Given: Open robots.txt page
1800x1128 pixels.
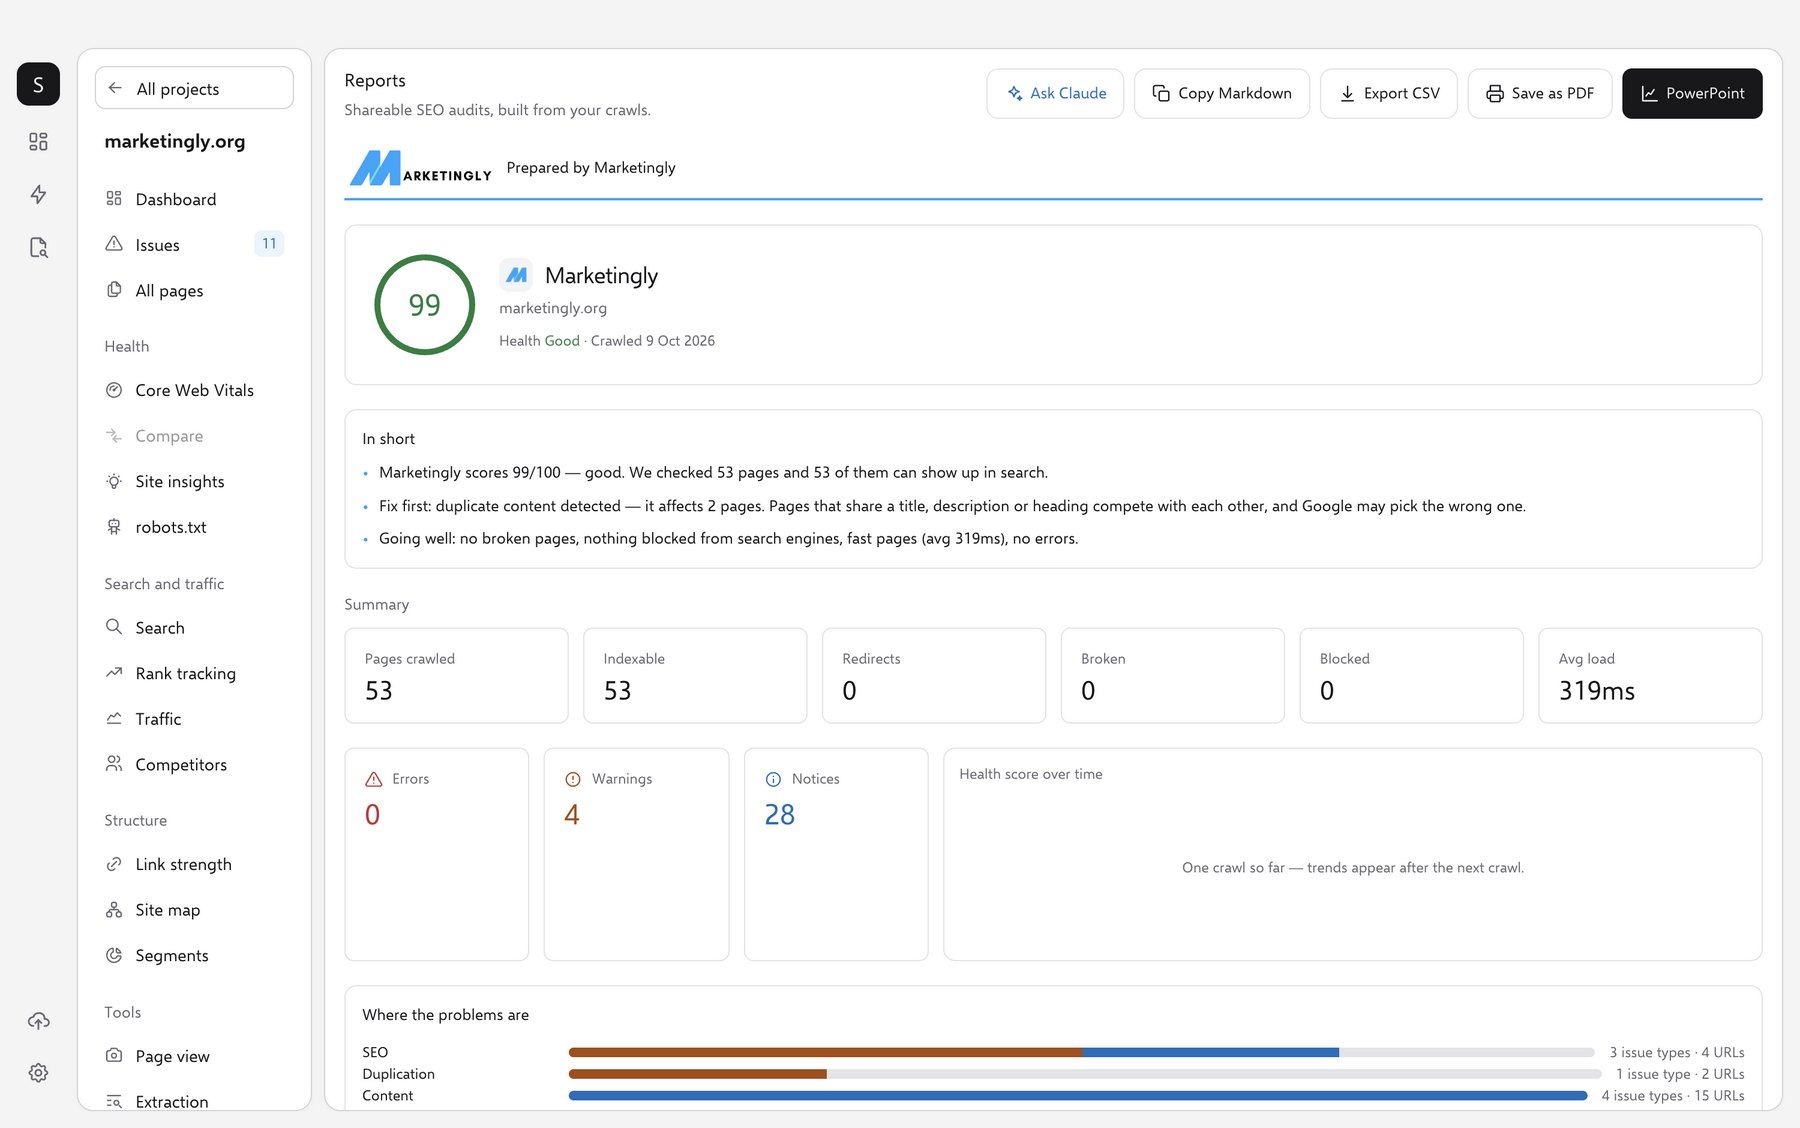Looking at the screenshot, I should (194, 527).
